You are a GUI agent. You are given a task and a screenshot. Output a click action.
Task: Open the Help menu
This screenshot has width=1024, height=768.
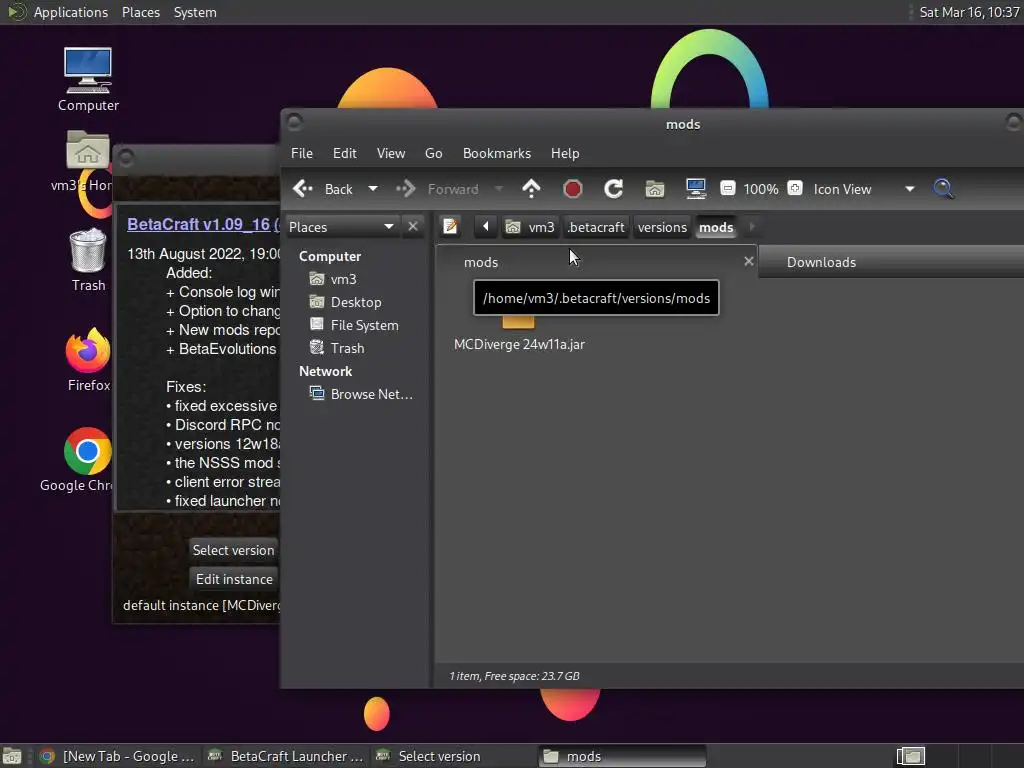565,153
